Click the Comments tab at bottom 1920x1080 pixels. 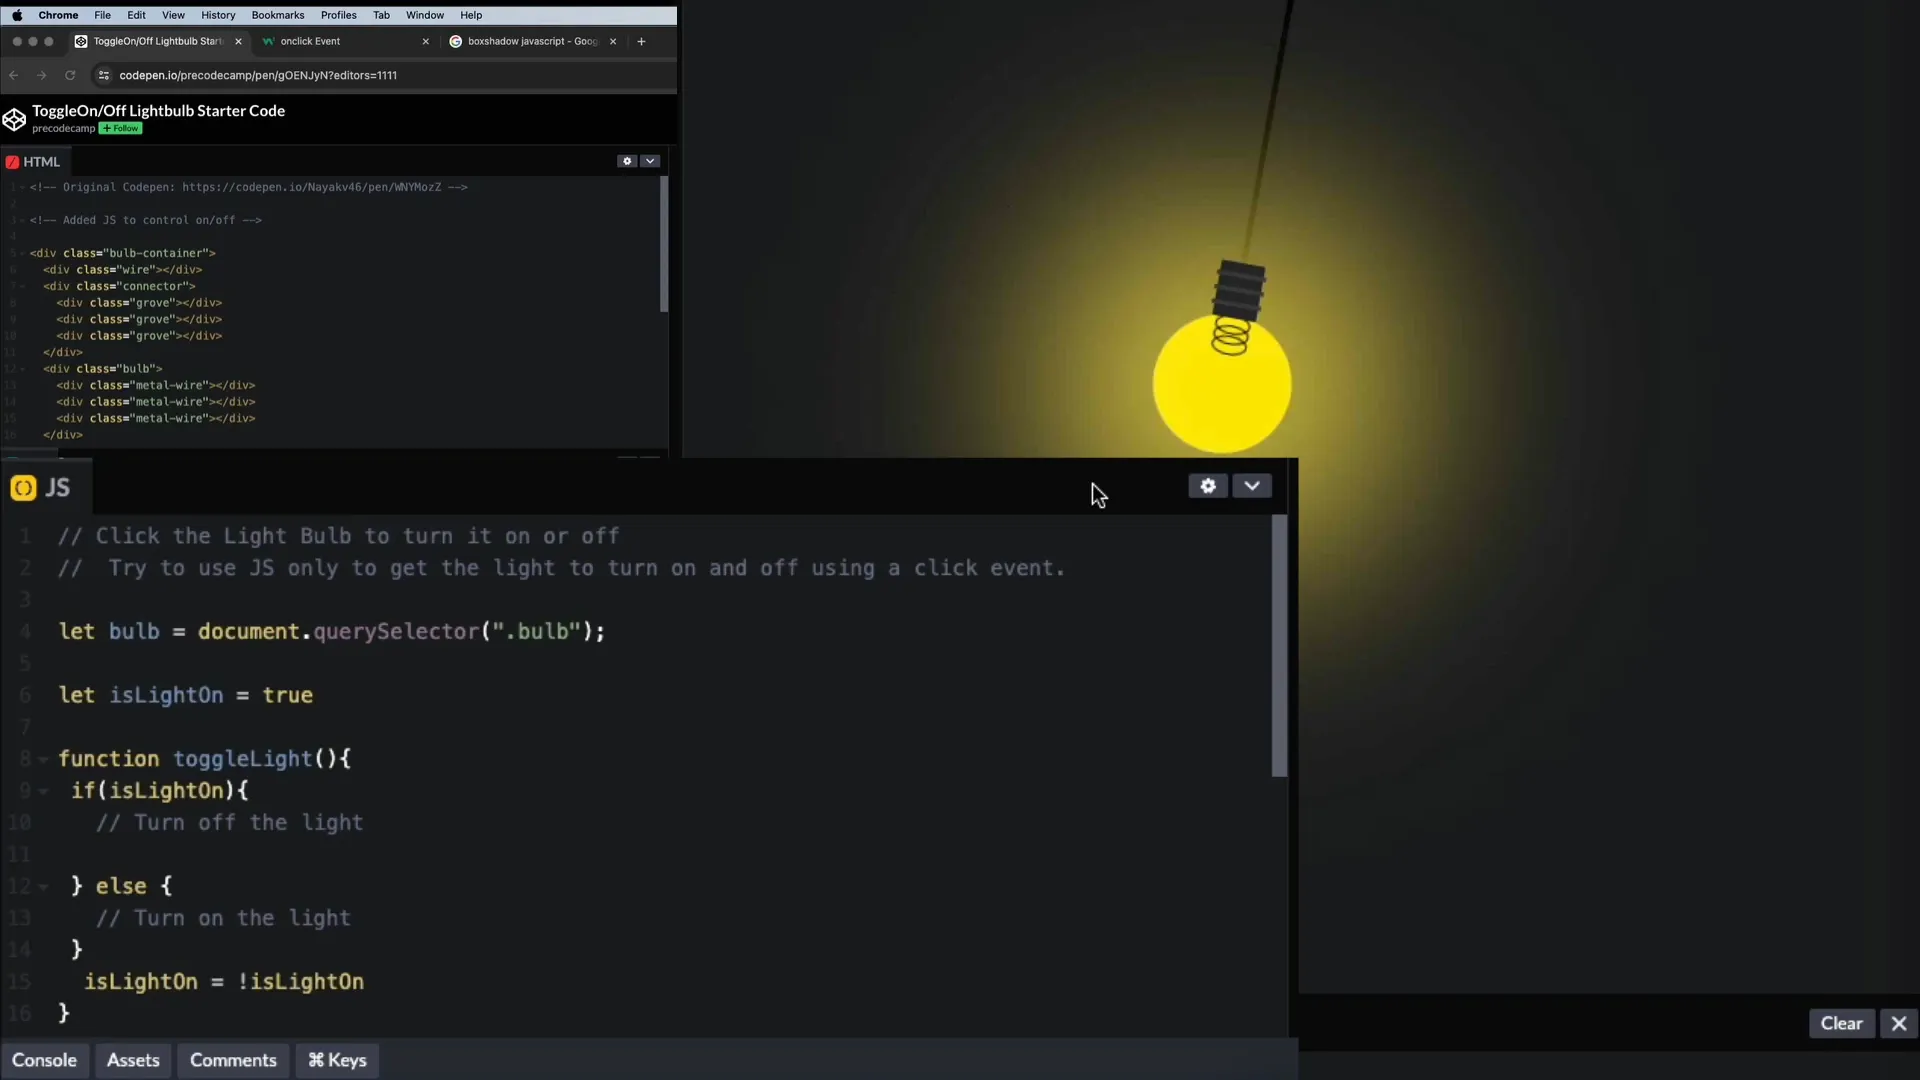pyautogui.click(x=232, y=1060)
